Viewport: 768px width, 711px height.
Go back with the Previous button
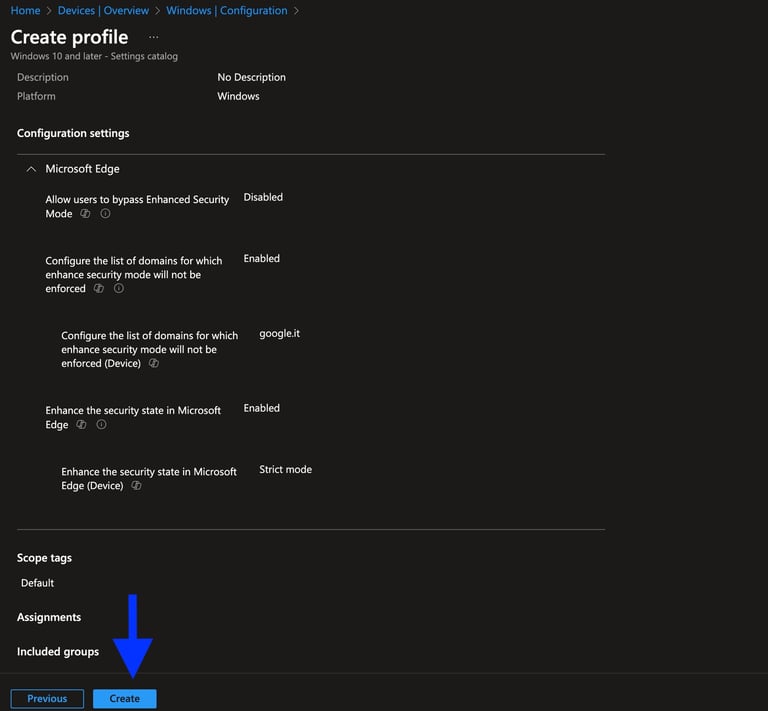(x=47, y=698)
